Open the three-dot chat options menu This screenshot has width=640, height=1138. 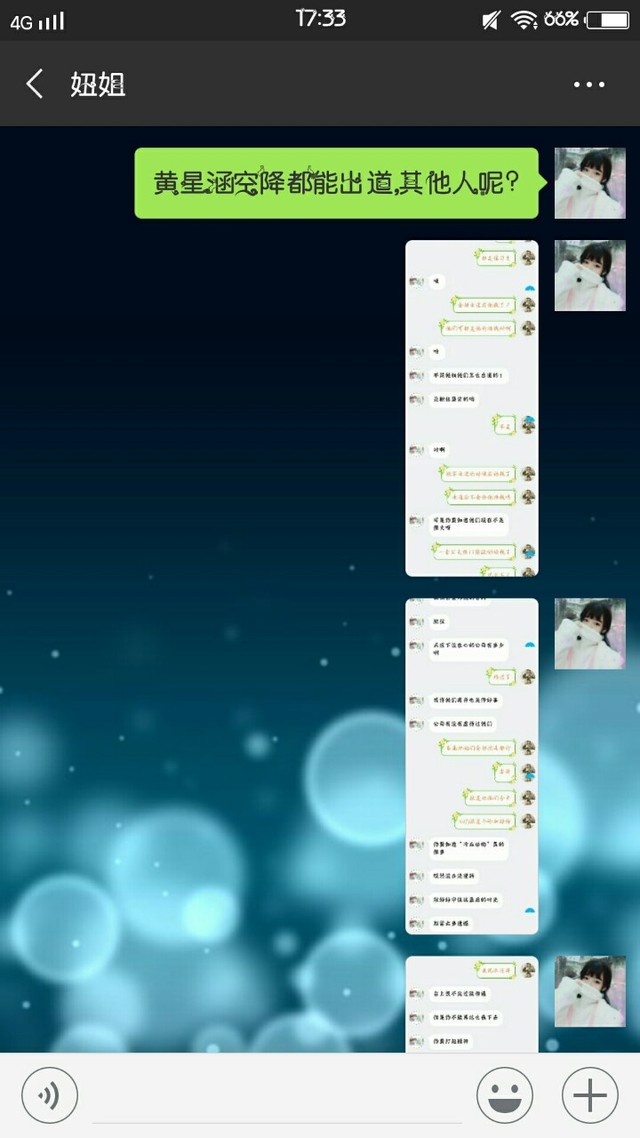tap(589, 85)
